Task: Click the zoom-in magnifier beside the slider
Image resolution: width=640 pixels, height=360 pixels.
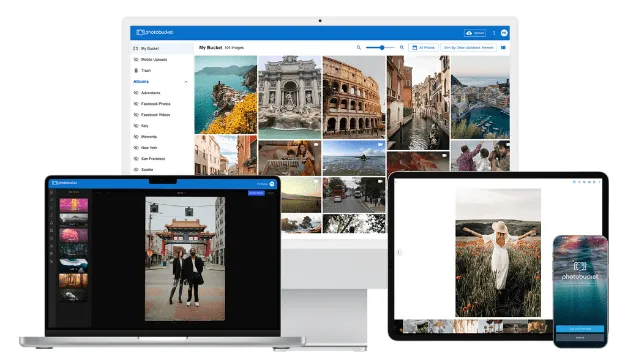Action: pos(402,48)
